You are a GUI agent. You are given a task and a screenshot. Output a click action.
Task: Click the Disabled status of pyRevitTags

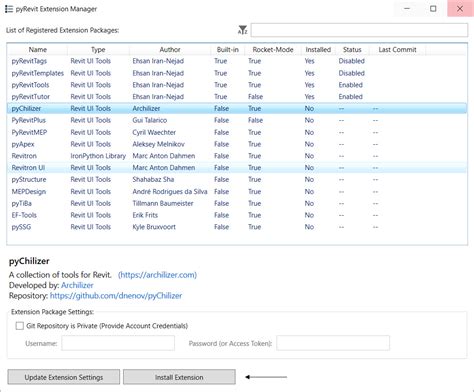352,61
